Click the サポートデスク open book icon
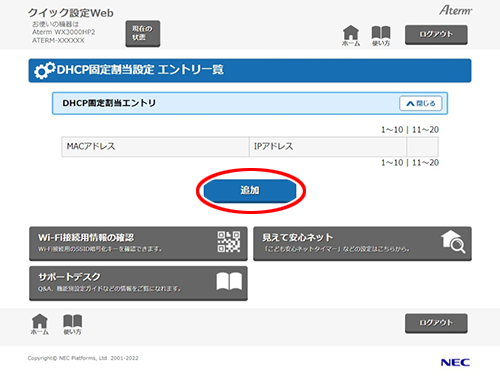This screenshot has width=500, height=383. coord(229,281)
